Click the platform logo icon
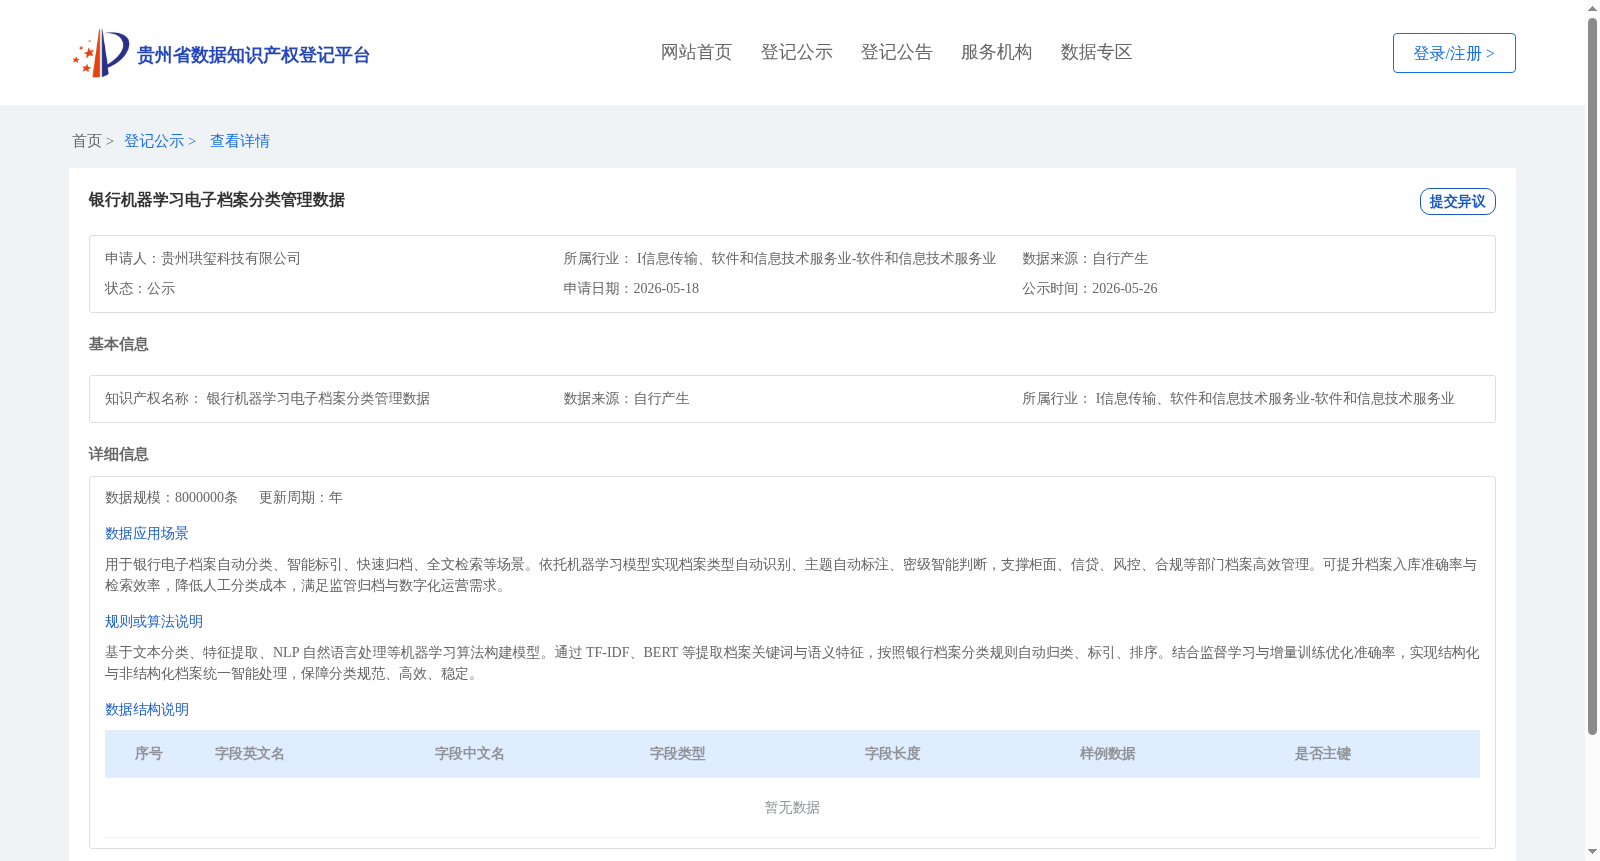Screen dimensions: 1600x861 [x=101, y=53]
